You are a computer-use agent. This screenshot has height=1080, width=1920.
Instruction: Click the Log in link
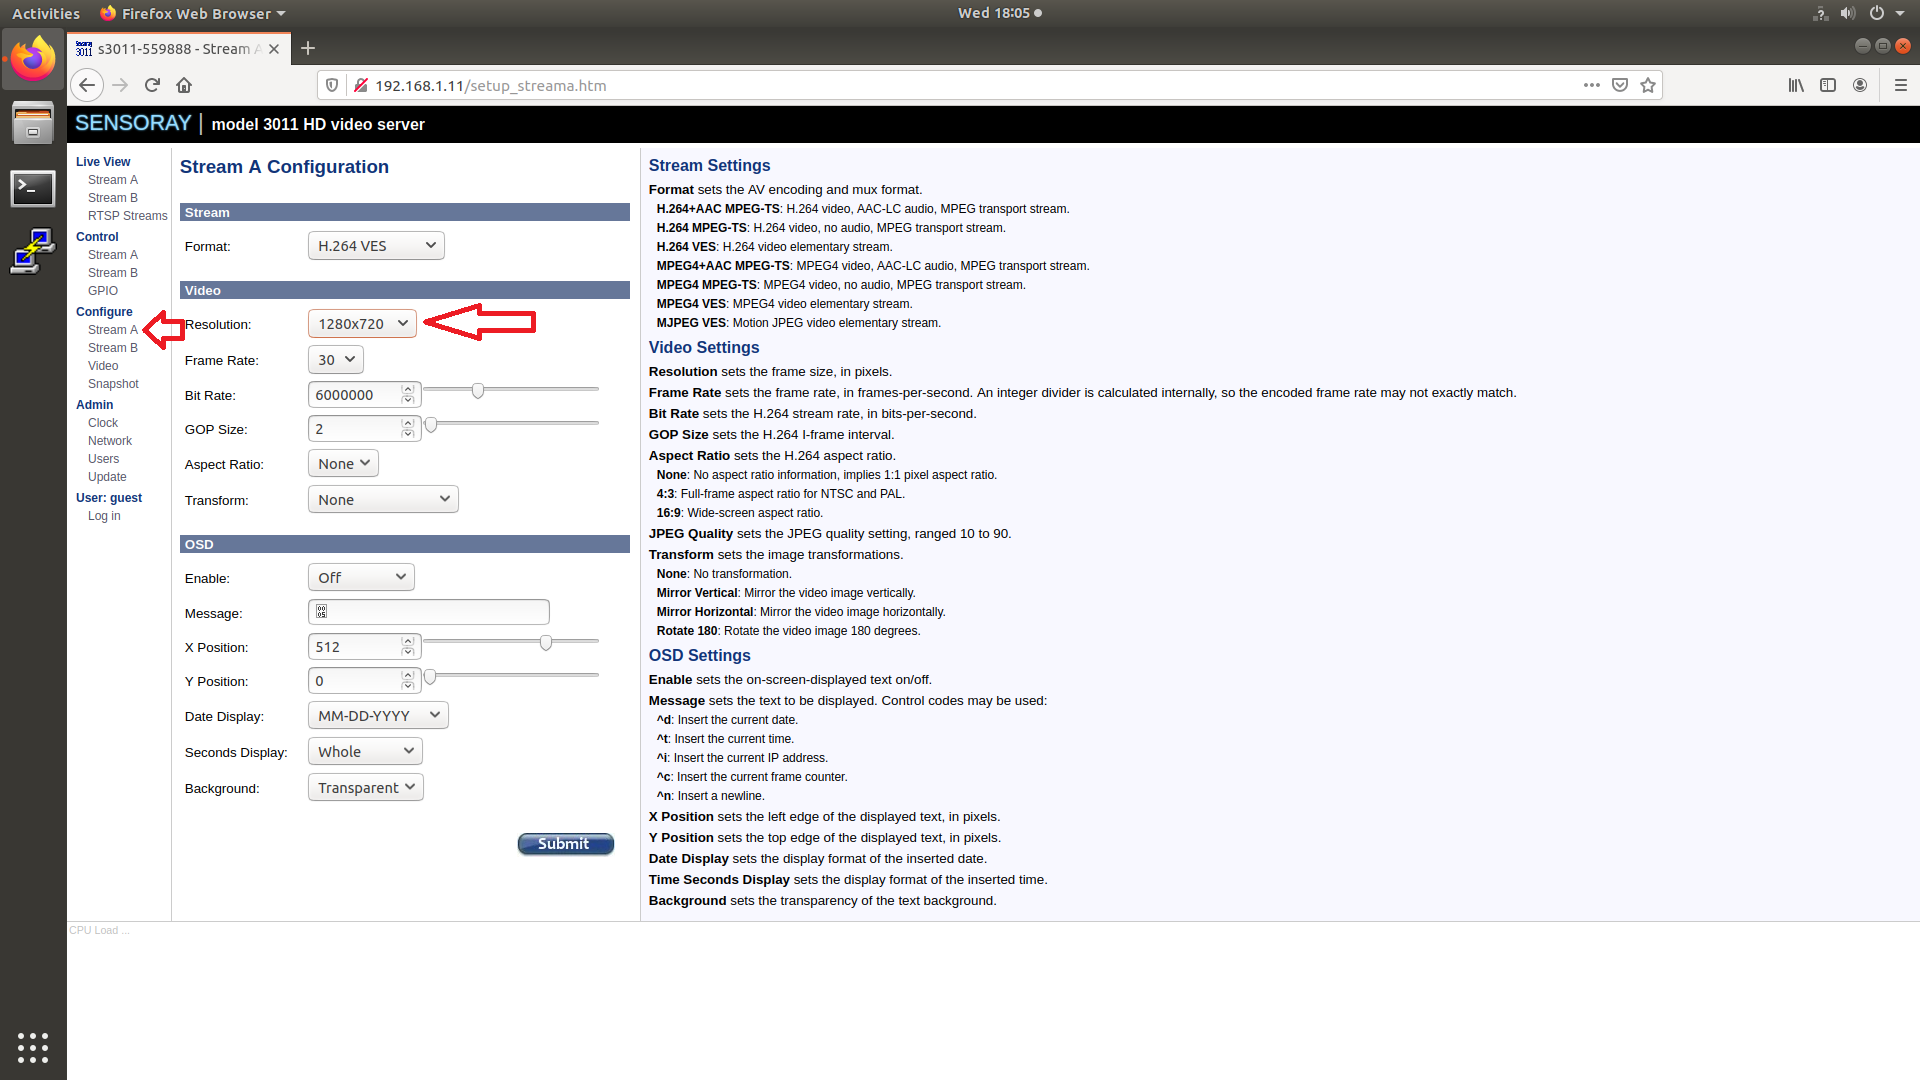click(x=104, y=516)
